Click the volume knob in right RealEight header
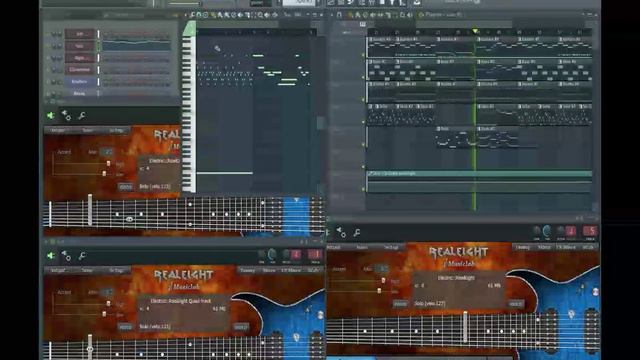The image size is (640, 360). pyautogui.click(x=547, y=231)
